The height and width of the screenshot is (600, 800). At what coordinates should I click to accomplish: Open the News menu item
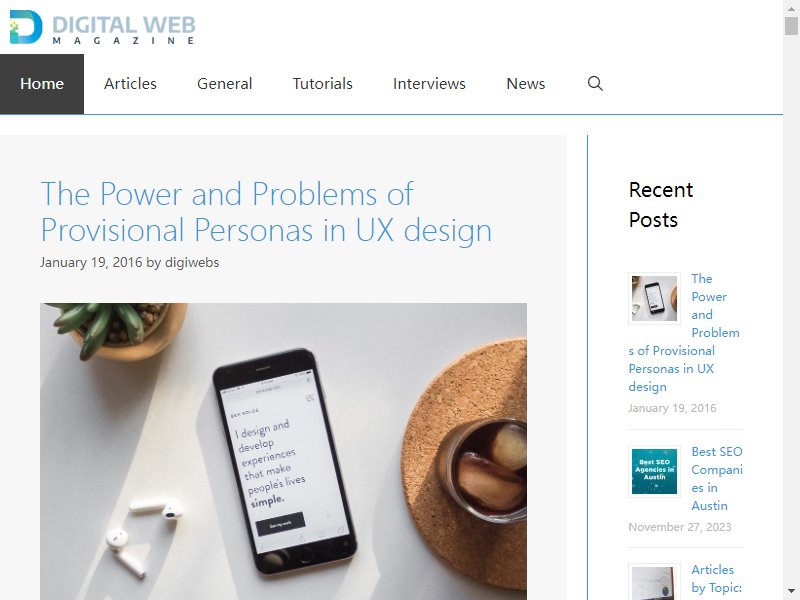pyautogui.click(x=526, y=84)
